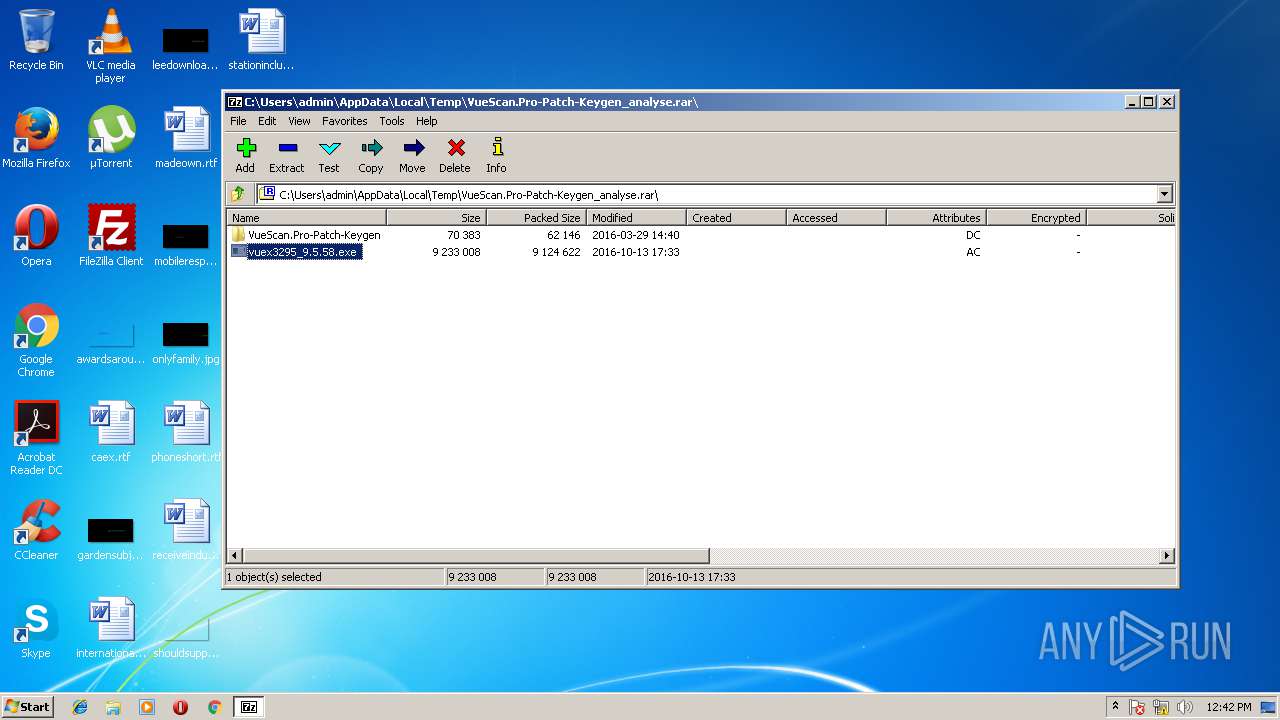The width and height of the screenshot is (1280, 720).
Task: Launch Skype desktop shortcut
Action: (36, 628)
